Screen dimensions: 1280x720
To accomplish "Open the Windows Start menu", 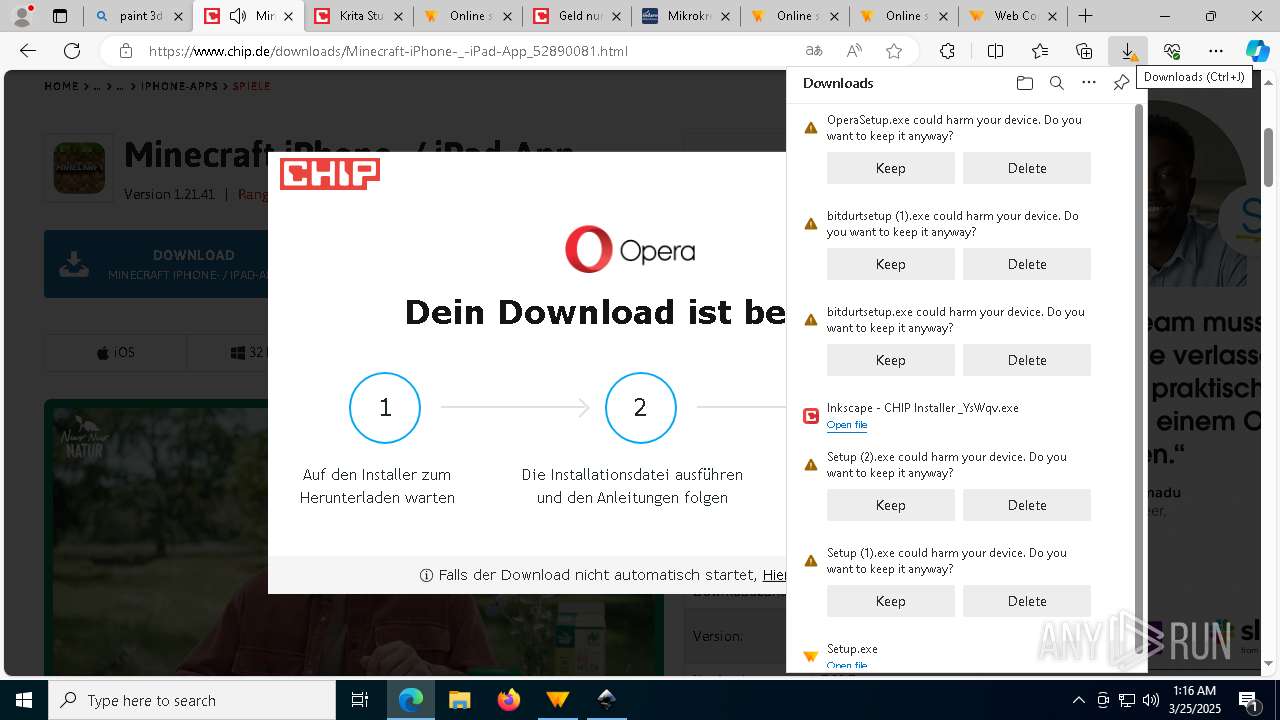I will tap(24, 700).
